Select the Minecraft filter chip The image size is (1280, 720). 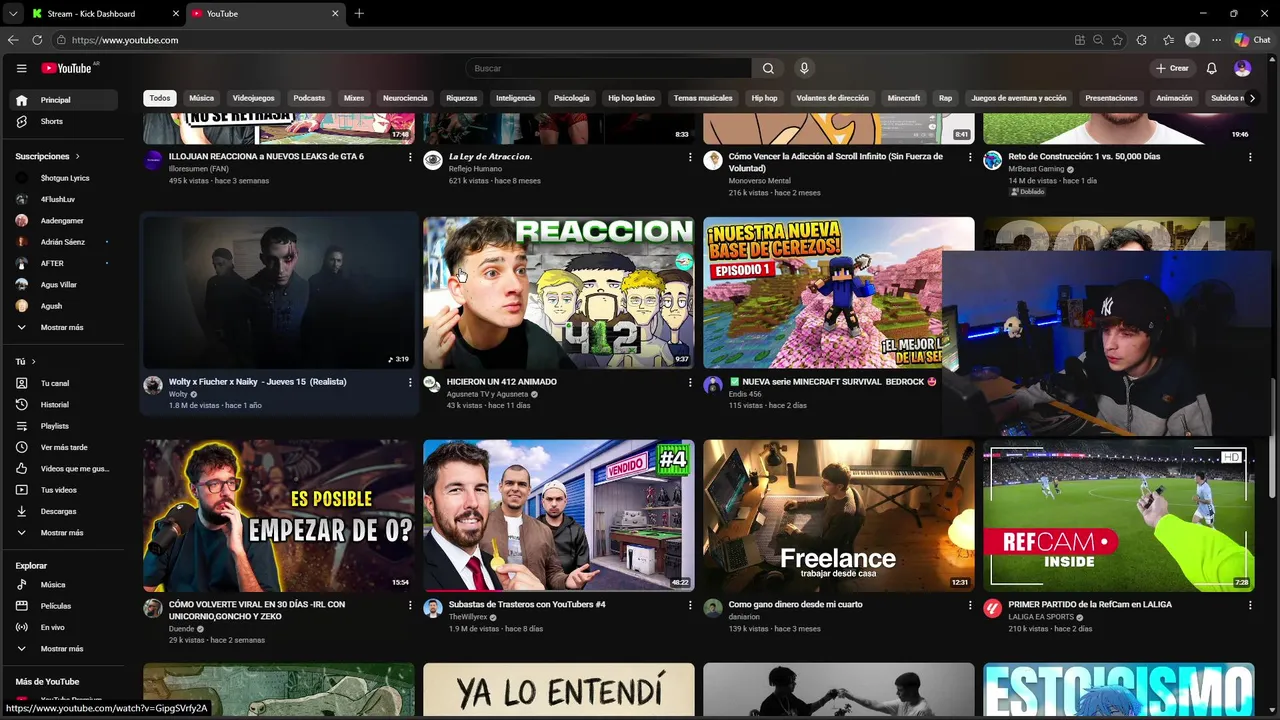(904, 98)
